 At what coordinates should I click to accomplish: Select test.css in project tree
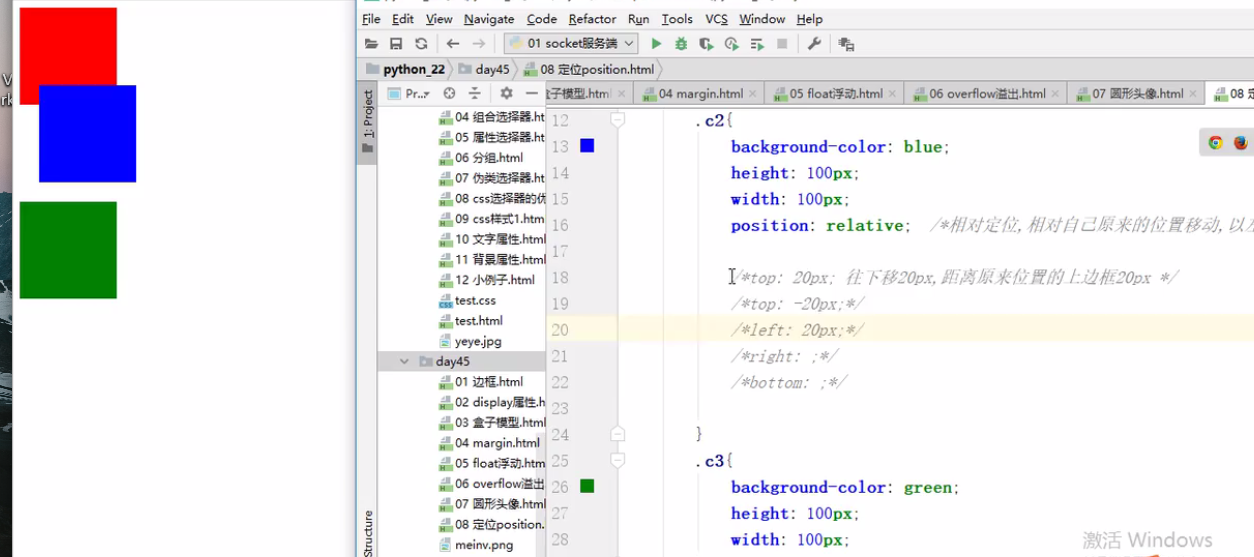[467, 300]
